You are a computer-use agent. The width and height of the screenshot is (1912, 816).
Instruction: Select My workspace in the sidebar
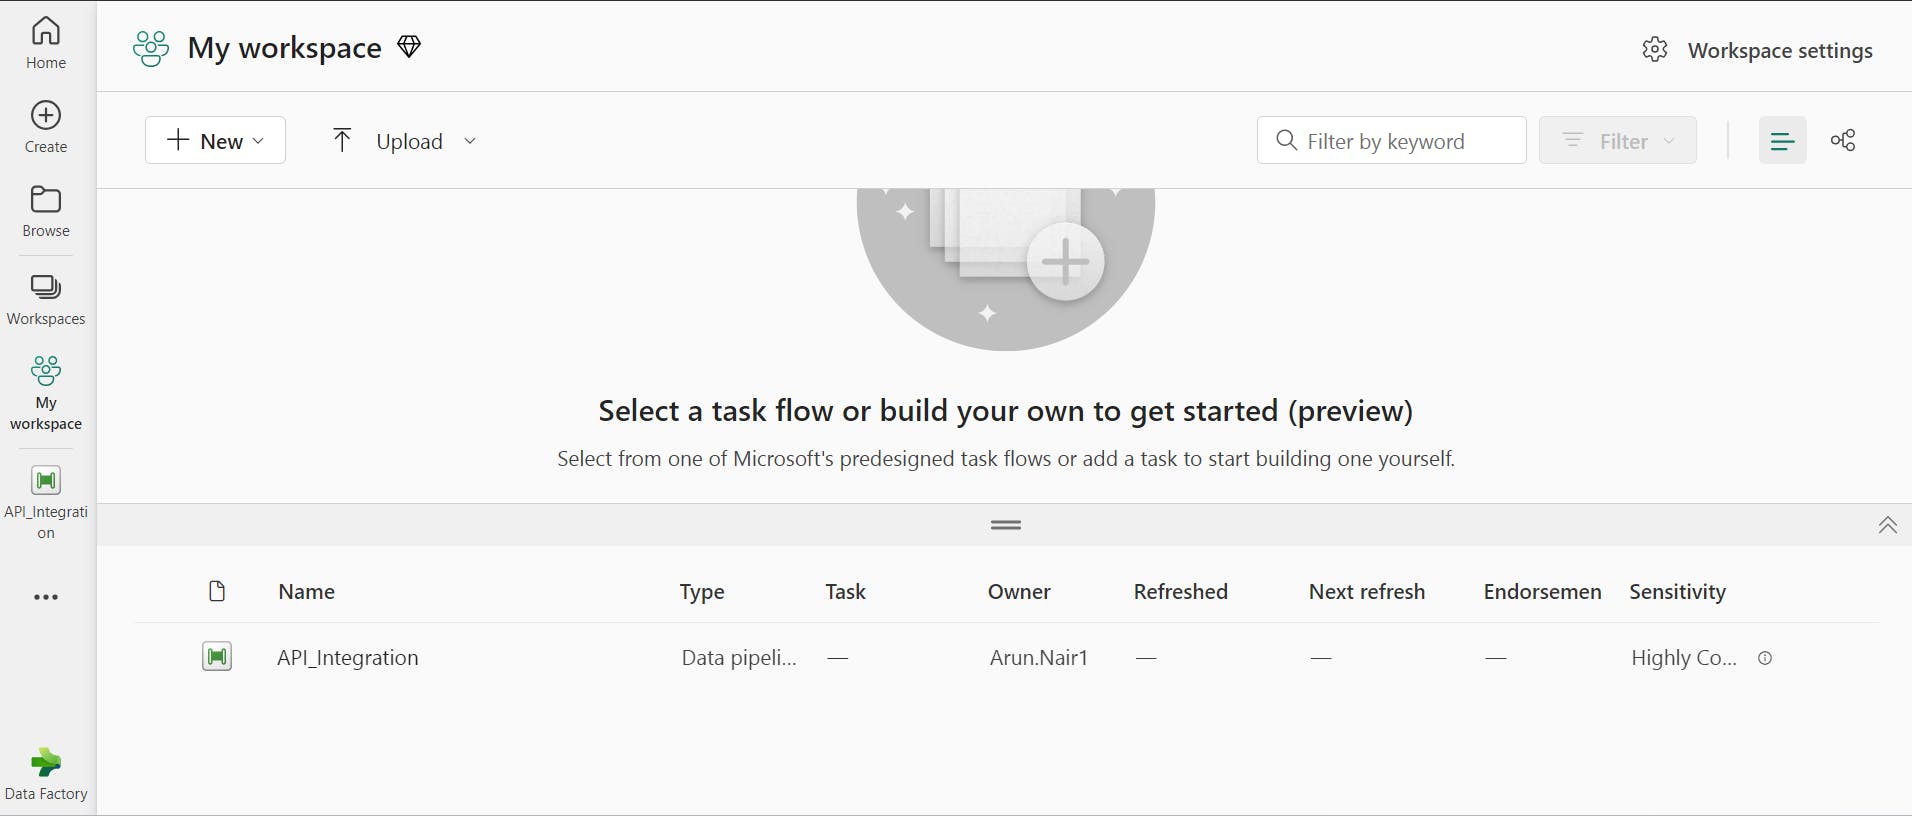pyautogui.click(x=46, y=393)
